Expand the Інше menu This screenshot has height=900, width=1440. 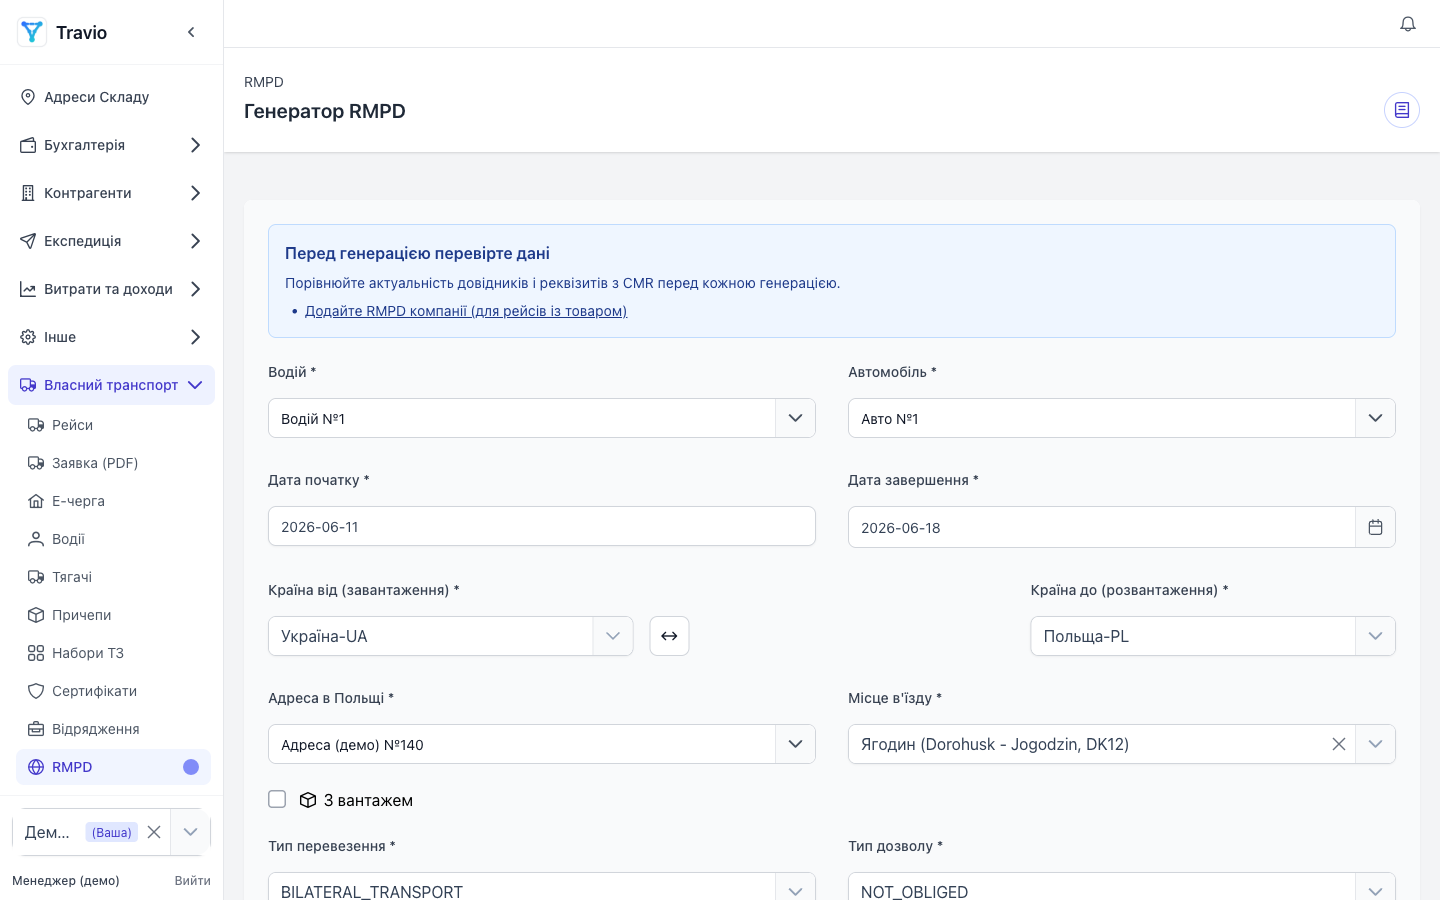point(112,337)
